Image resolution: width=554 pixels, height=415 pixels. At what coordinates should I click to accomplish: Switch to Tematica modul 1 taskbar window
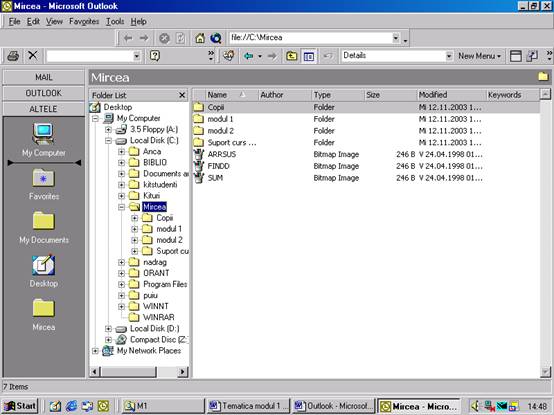click(249, 406)
